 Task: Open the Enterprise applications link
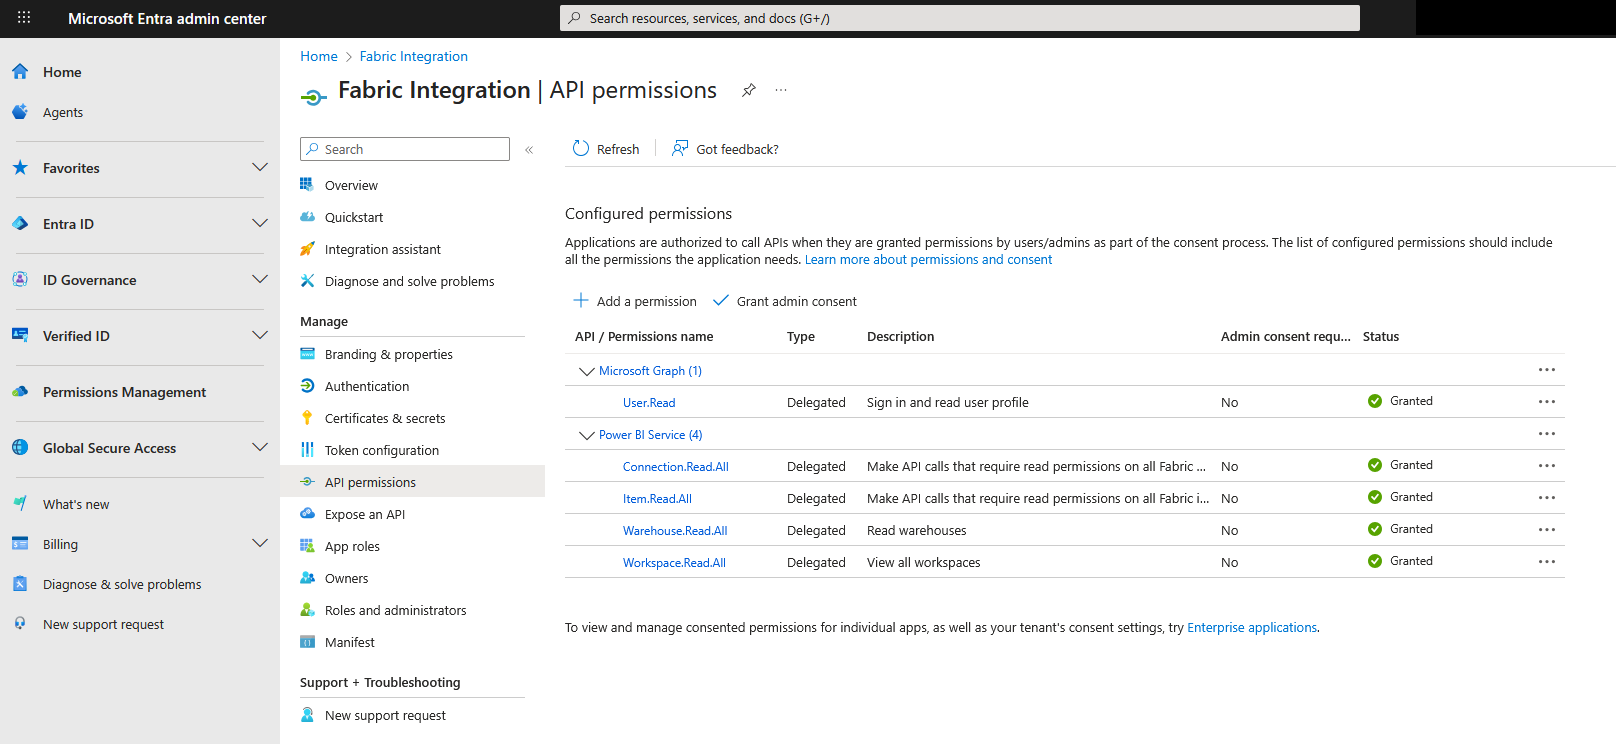pos(1251,628)
